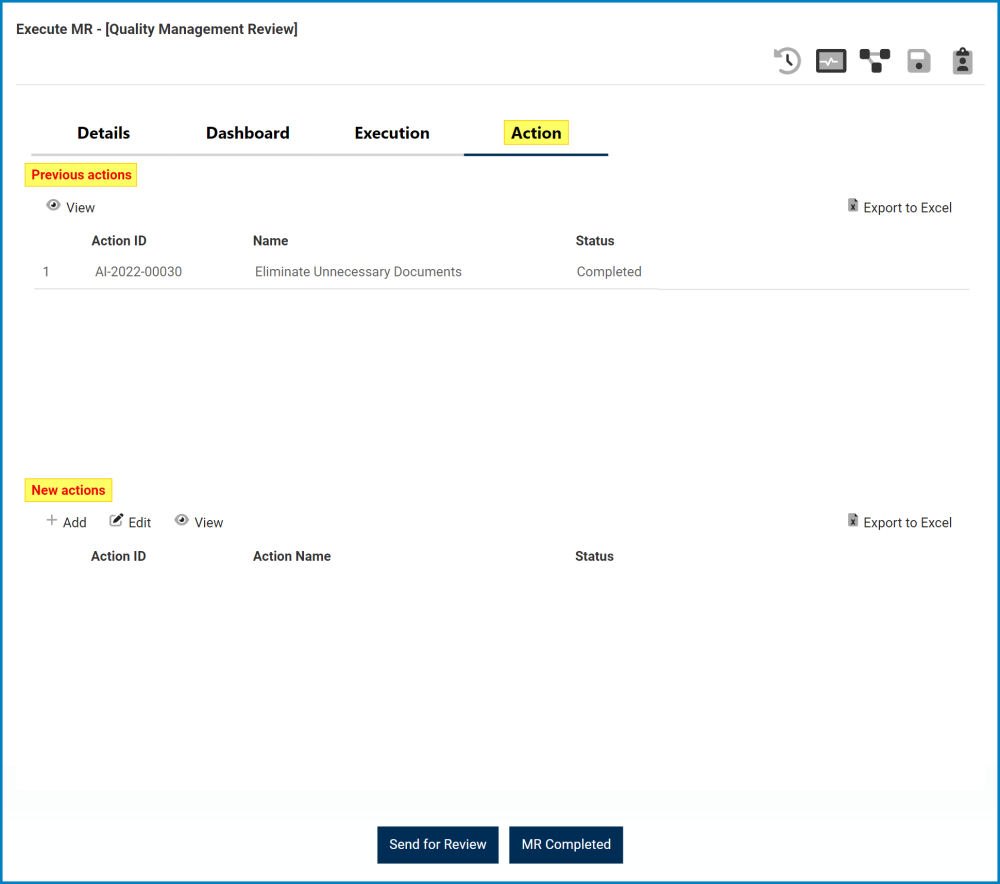Save the record using the floppy disk icon
The width and height of the screenshot is (1000, 884).
coord(919,61)
